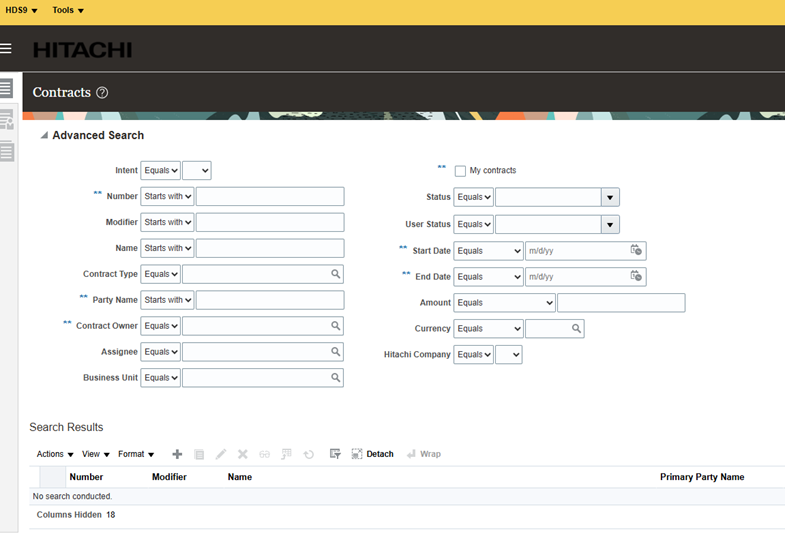This screenshot has width=785, height=551.
Task: Open Hitachi Company value dropdown
Action: (509, 354)
